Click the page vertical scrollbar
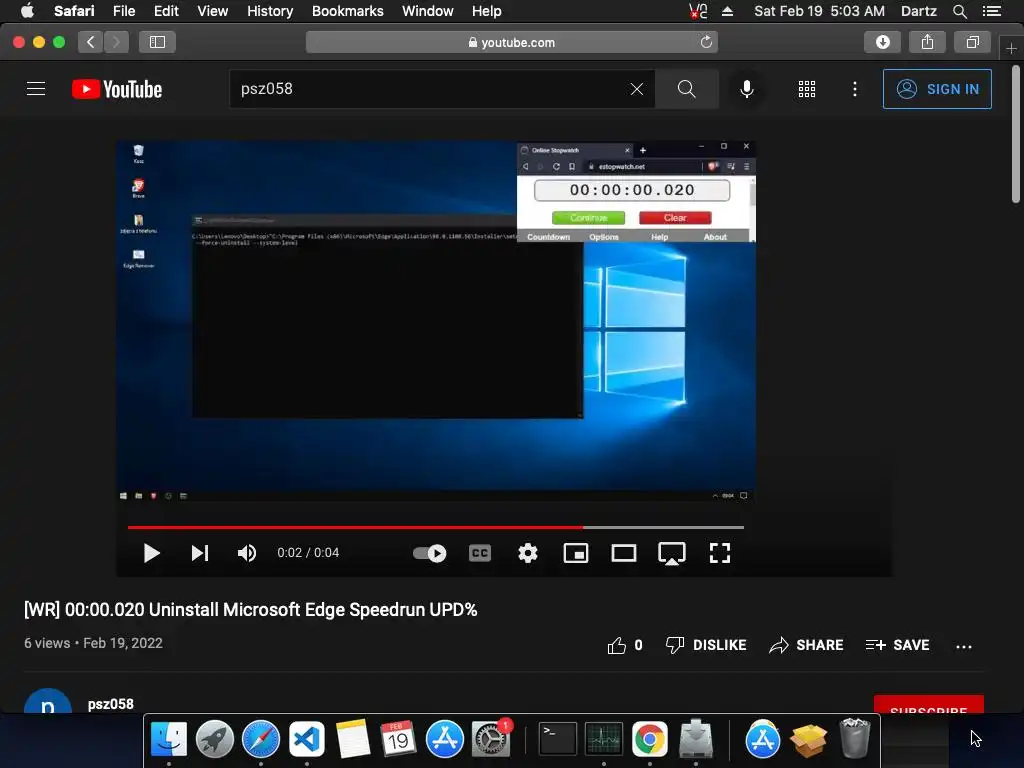This screenshot has width=1024, height=768. [1016, 134]
